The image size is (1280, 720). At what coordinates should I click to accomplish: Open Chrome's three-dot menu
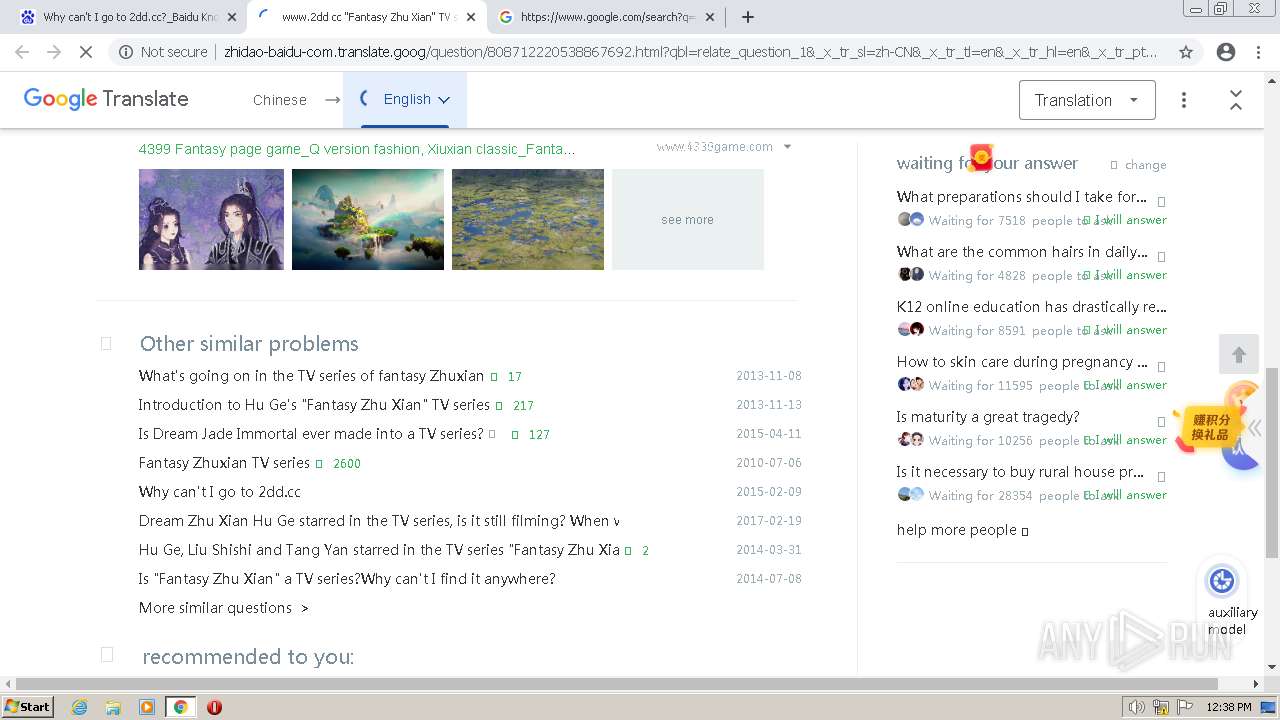[x=1257, y=52]
